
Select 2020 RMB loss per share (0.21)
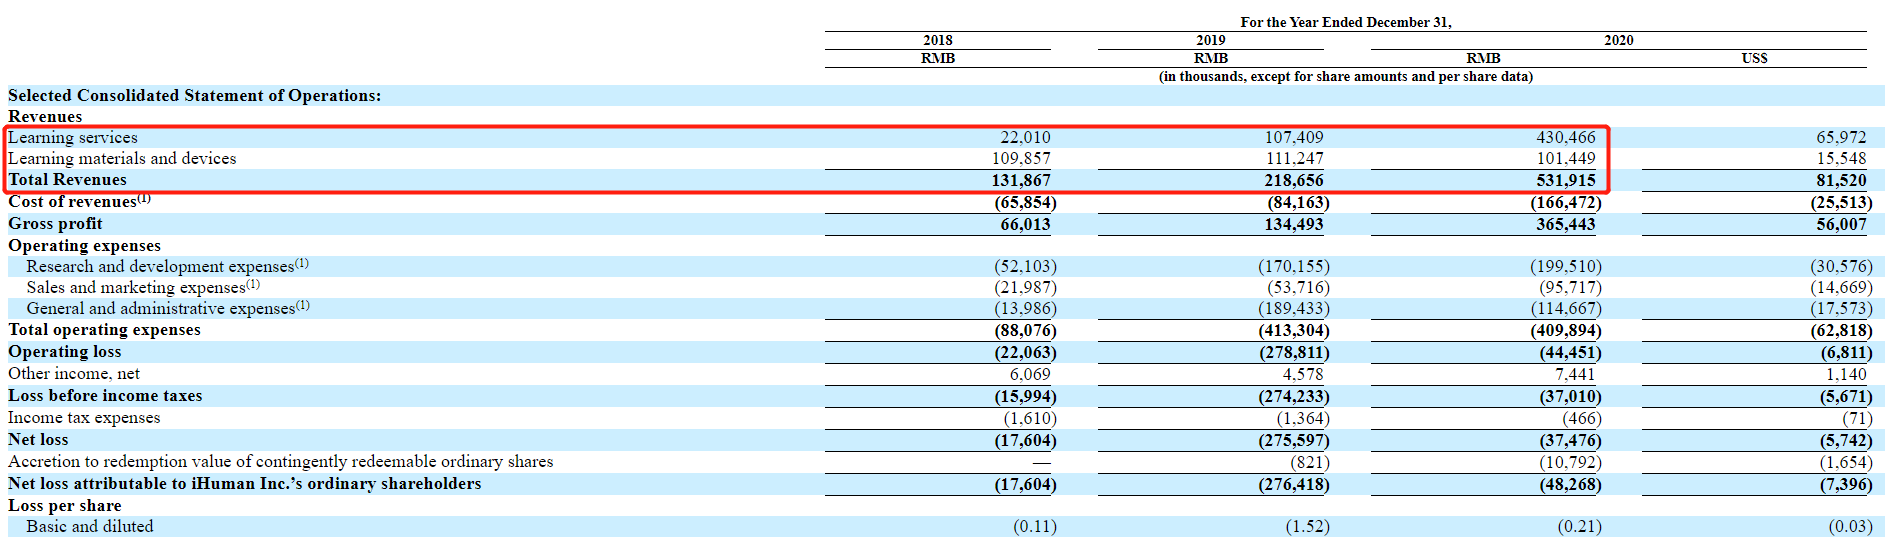[1579, 527]
